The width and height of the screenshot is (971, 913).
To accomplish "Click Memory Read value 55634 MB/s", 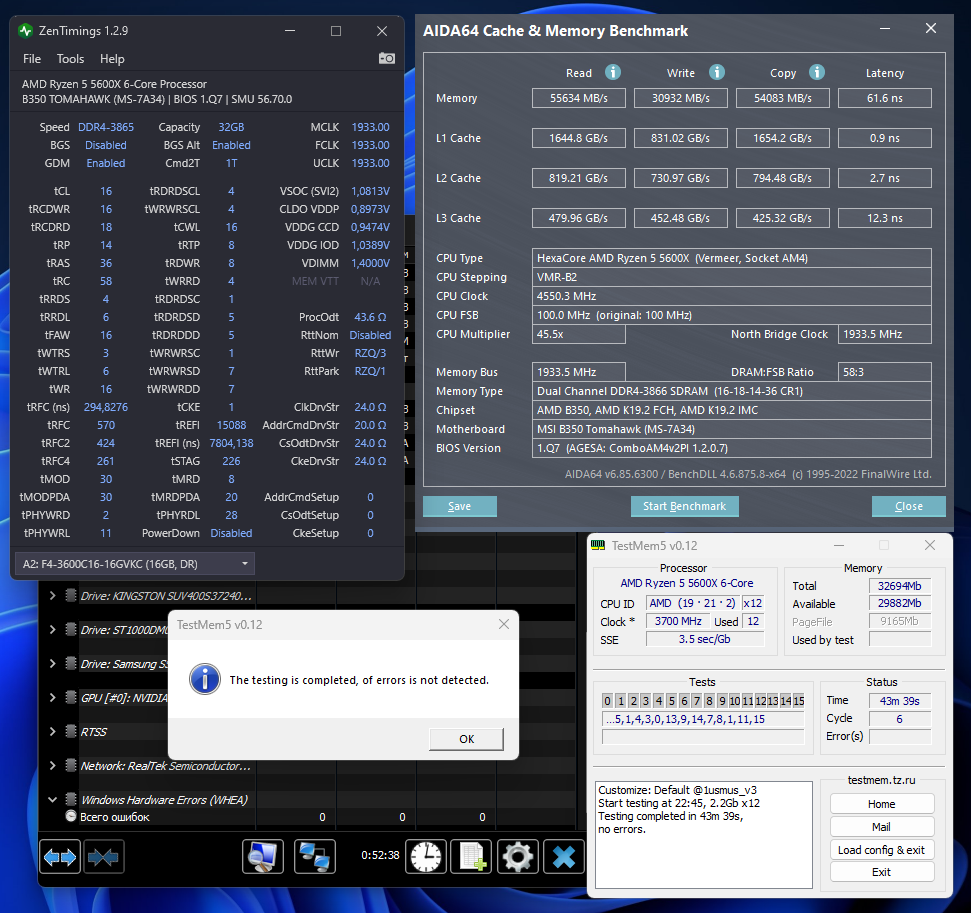I will click(578, 98).
